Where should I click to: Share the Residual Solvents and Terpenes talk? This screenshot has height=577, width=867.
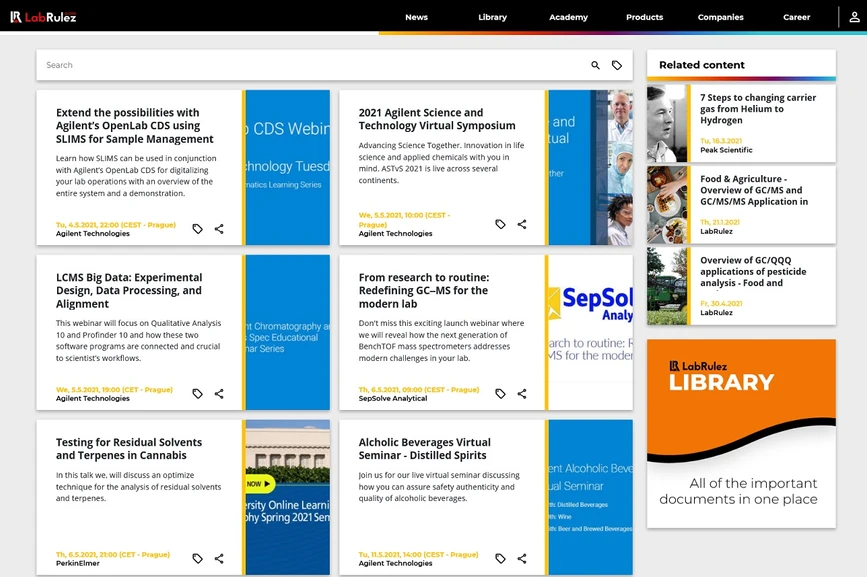coord(219,558)
